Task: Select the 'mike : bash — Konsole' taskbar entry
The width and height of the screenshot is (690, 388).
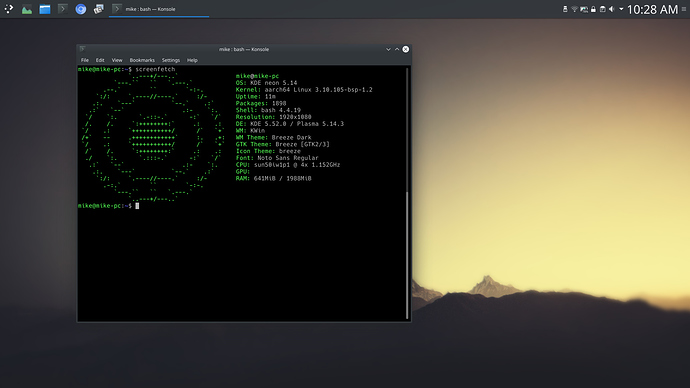Action: (x=159, y=9)
